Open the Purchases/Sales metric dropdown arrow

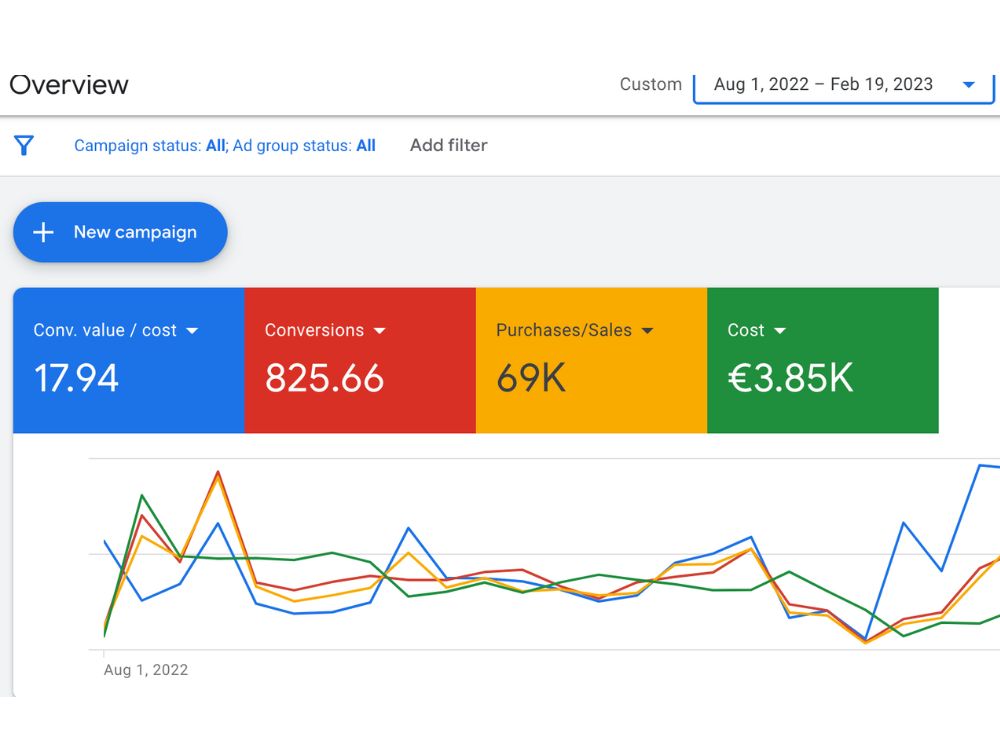tap(647, 330)
